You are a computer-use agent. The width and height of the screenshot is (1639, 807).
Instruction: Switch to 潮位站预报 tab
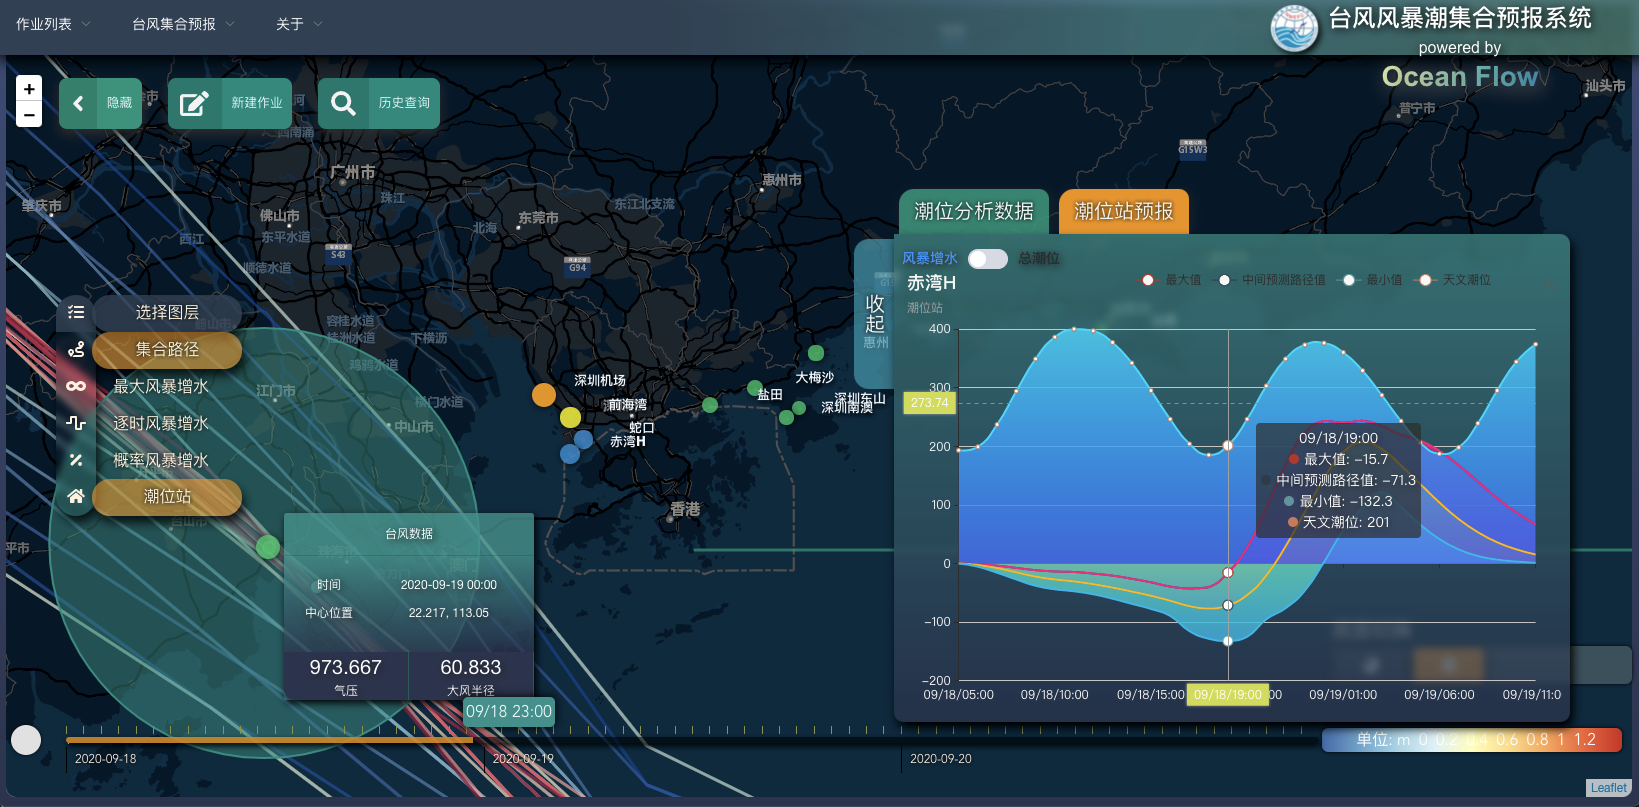pos(1124,211)
